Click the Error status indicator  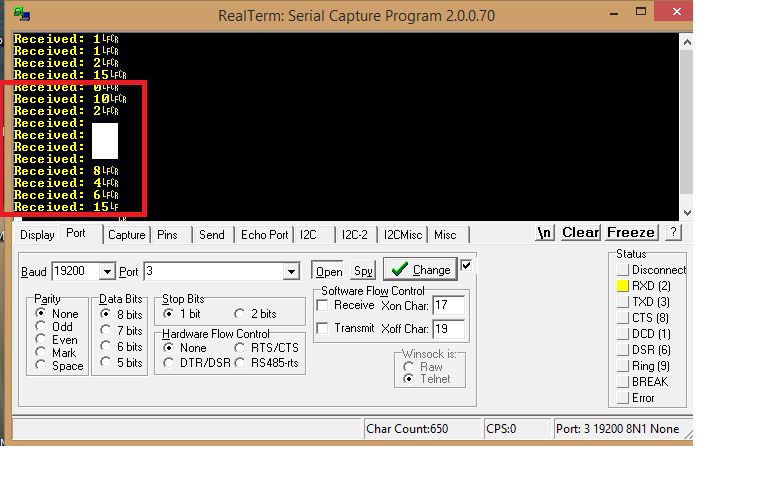623,398
